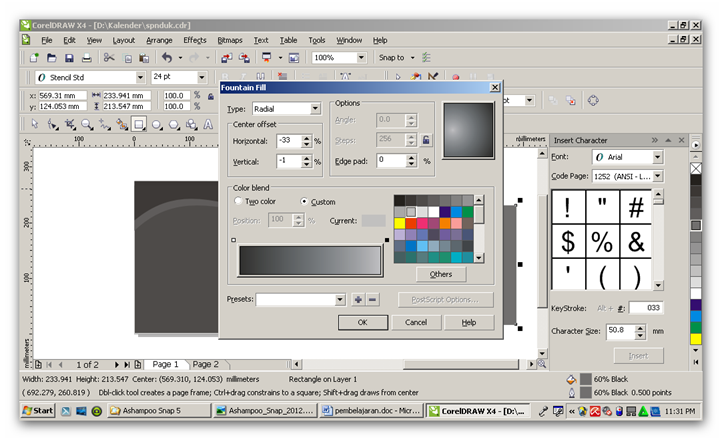Select the Smart fill tool
The image size is (722, 440).
(122, 124)
